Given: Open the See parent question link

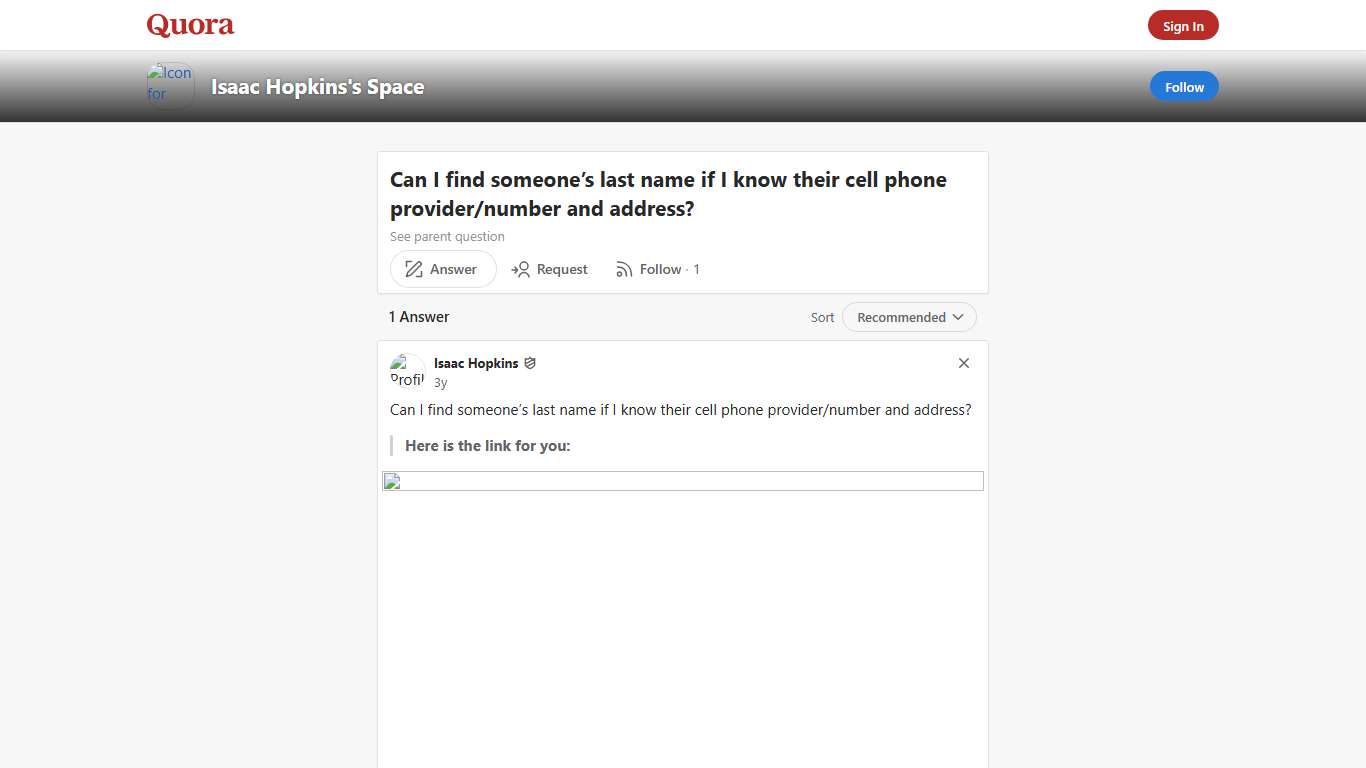Looking at the screenshot, I should pyautogui.click(x=447, y=236).
